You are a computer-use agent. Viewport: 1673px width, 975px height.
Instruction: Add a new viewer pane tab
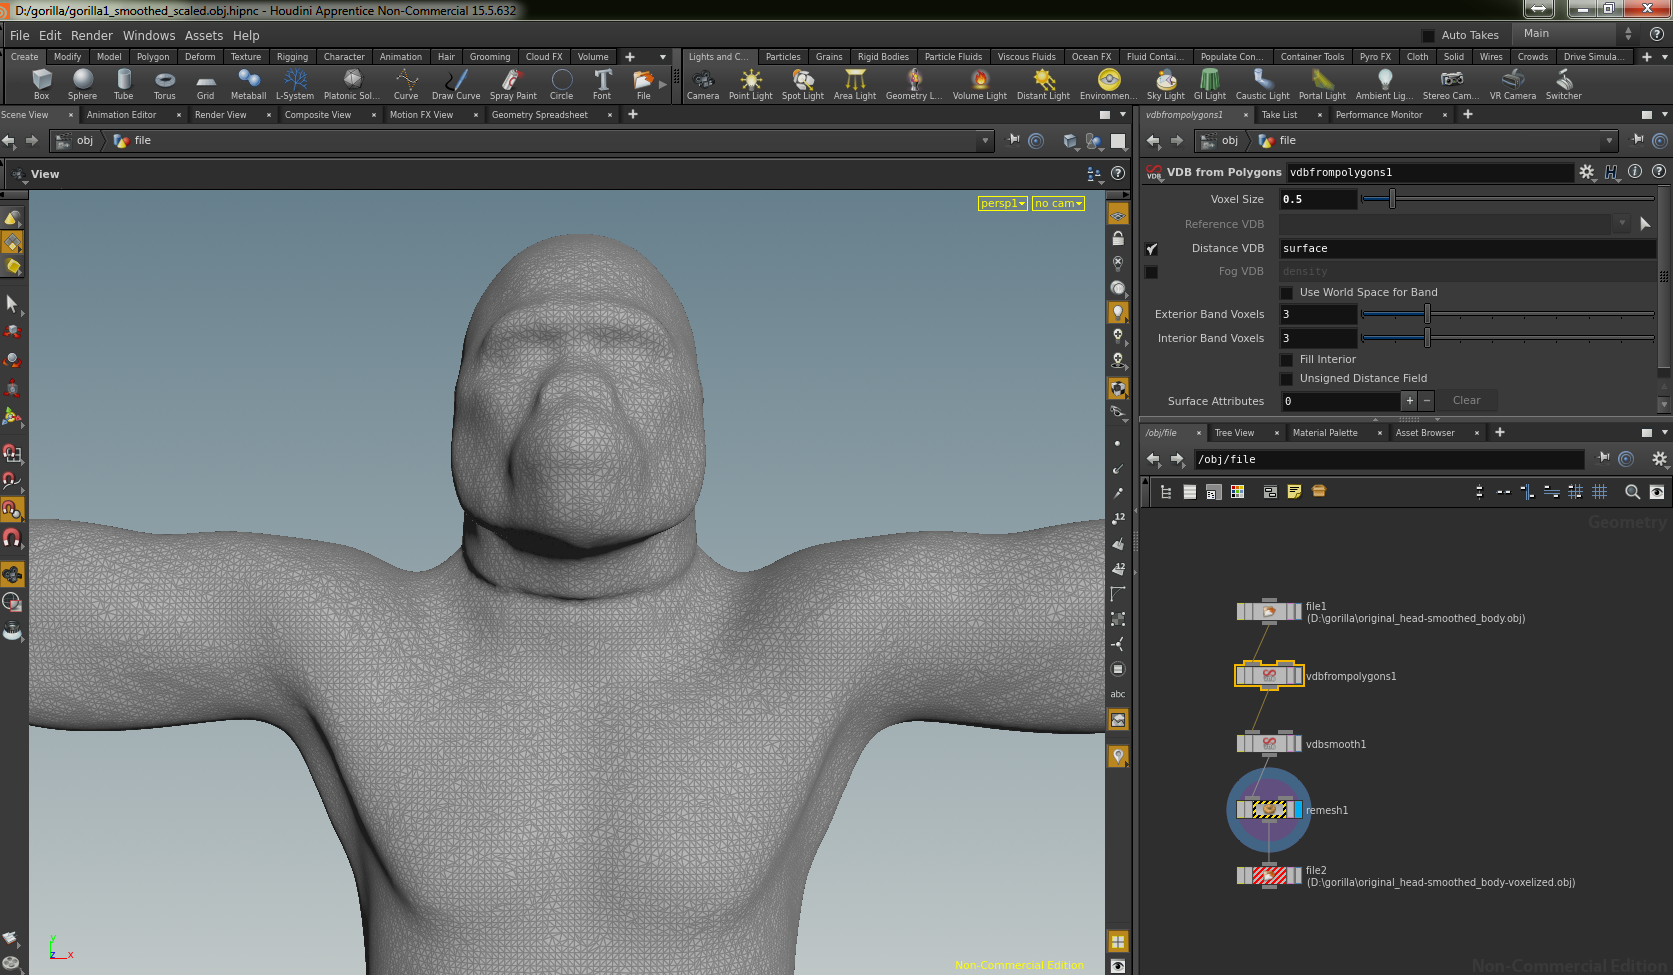(x=632, y=115)
